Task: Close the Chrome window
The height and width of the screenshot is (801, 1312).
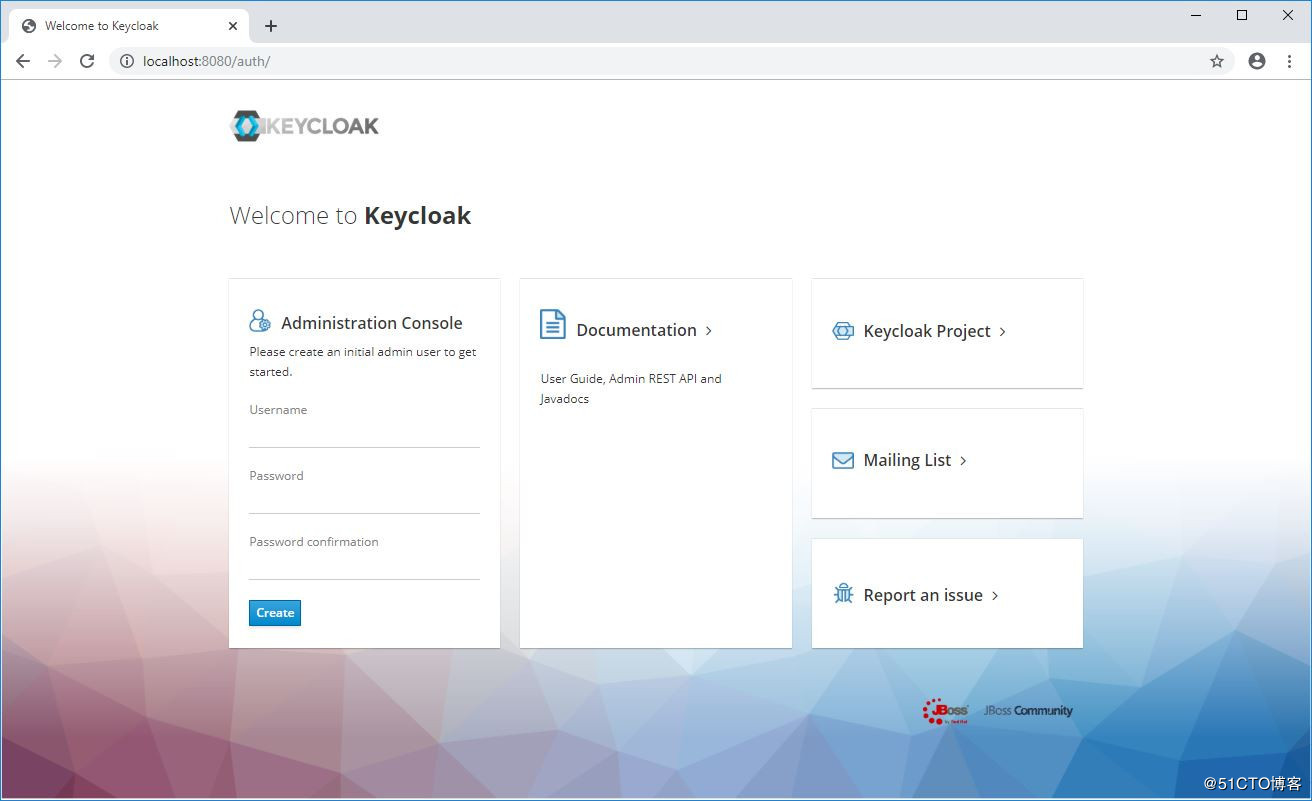Action: (1288, 15)
